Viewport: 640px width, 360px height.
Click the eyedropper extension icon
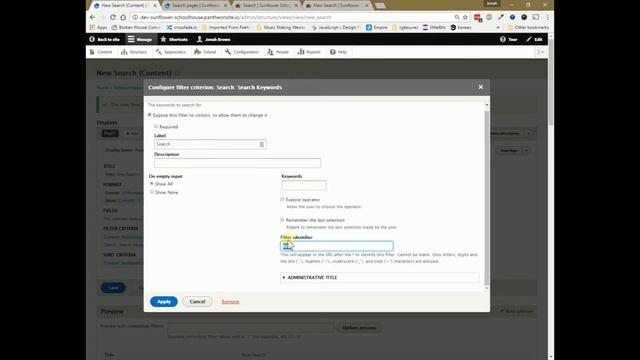tap(500, 17)
